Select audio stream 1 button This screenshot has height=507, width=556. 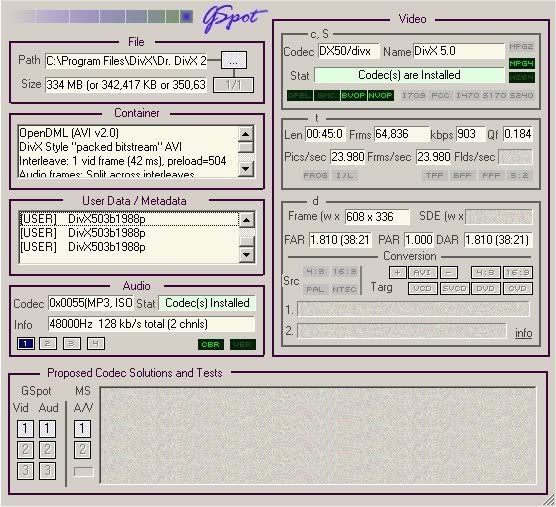(x=26, y=344)
